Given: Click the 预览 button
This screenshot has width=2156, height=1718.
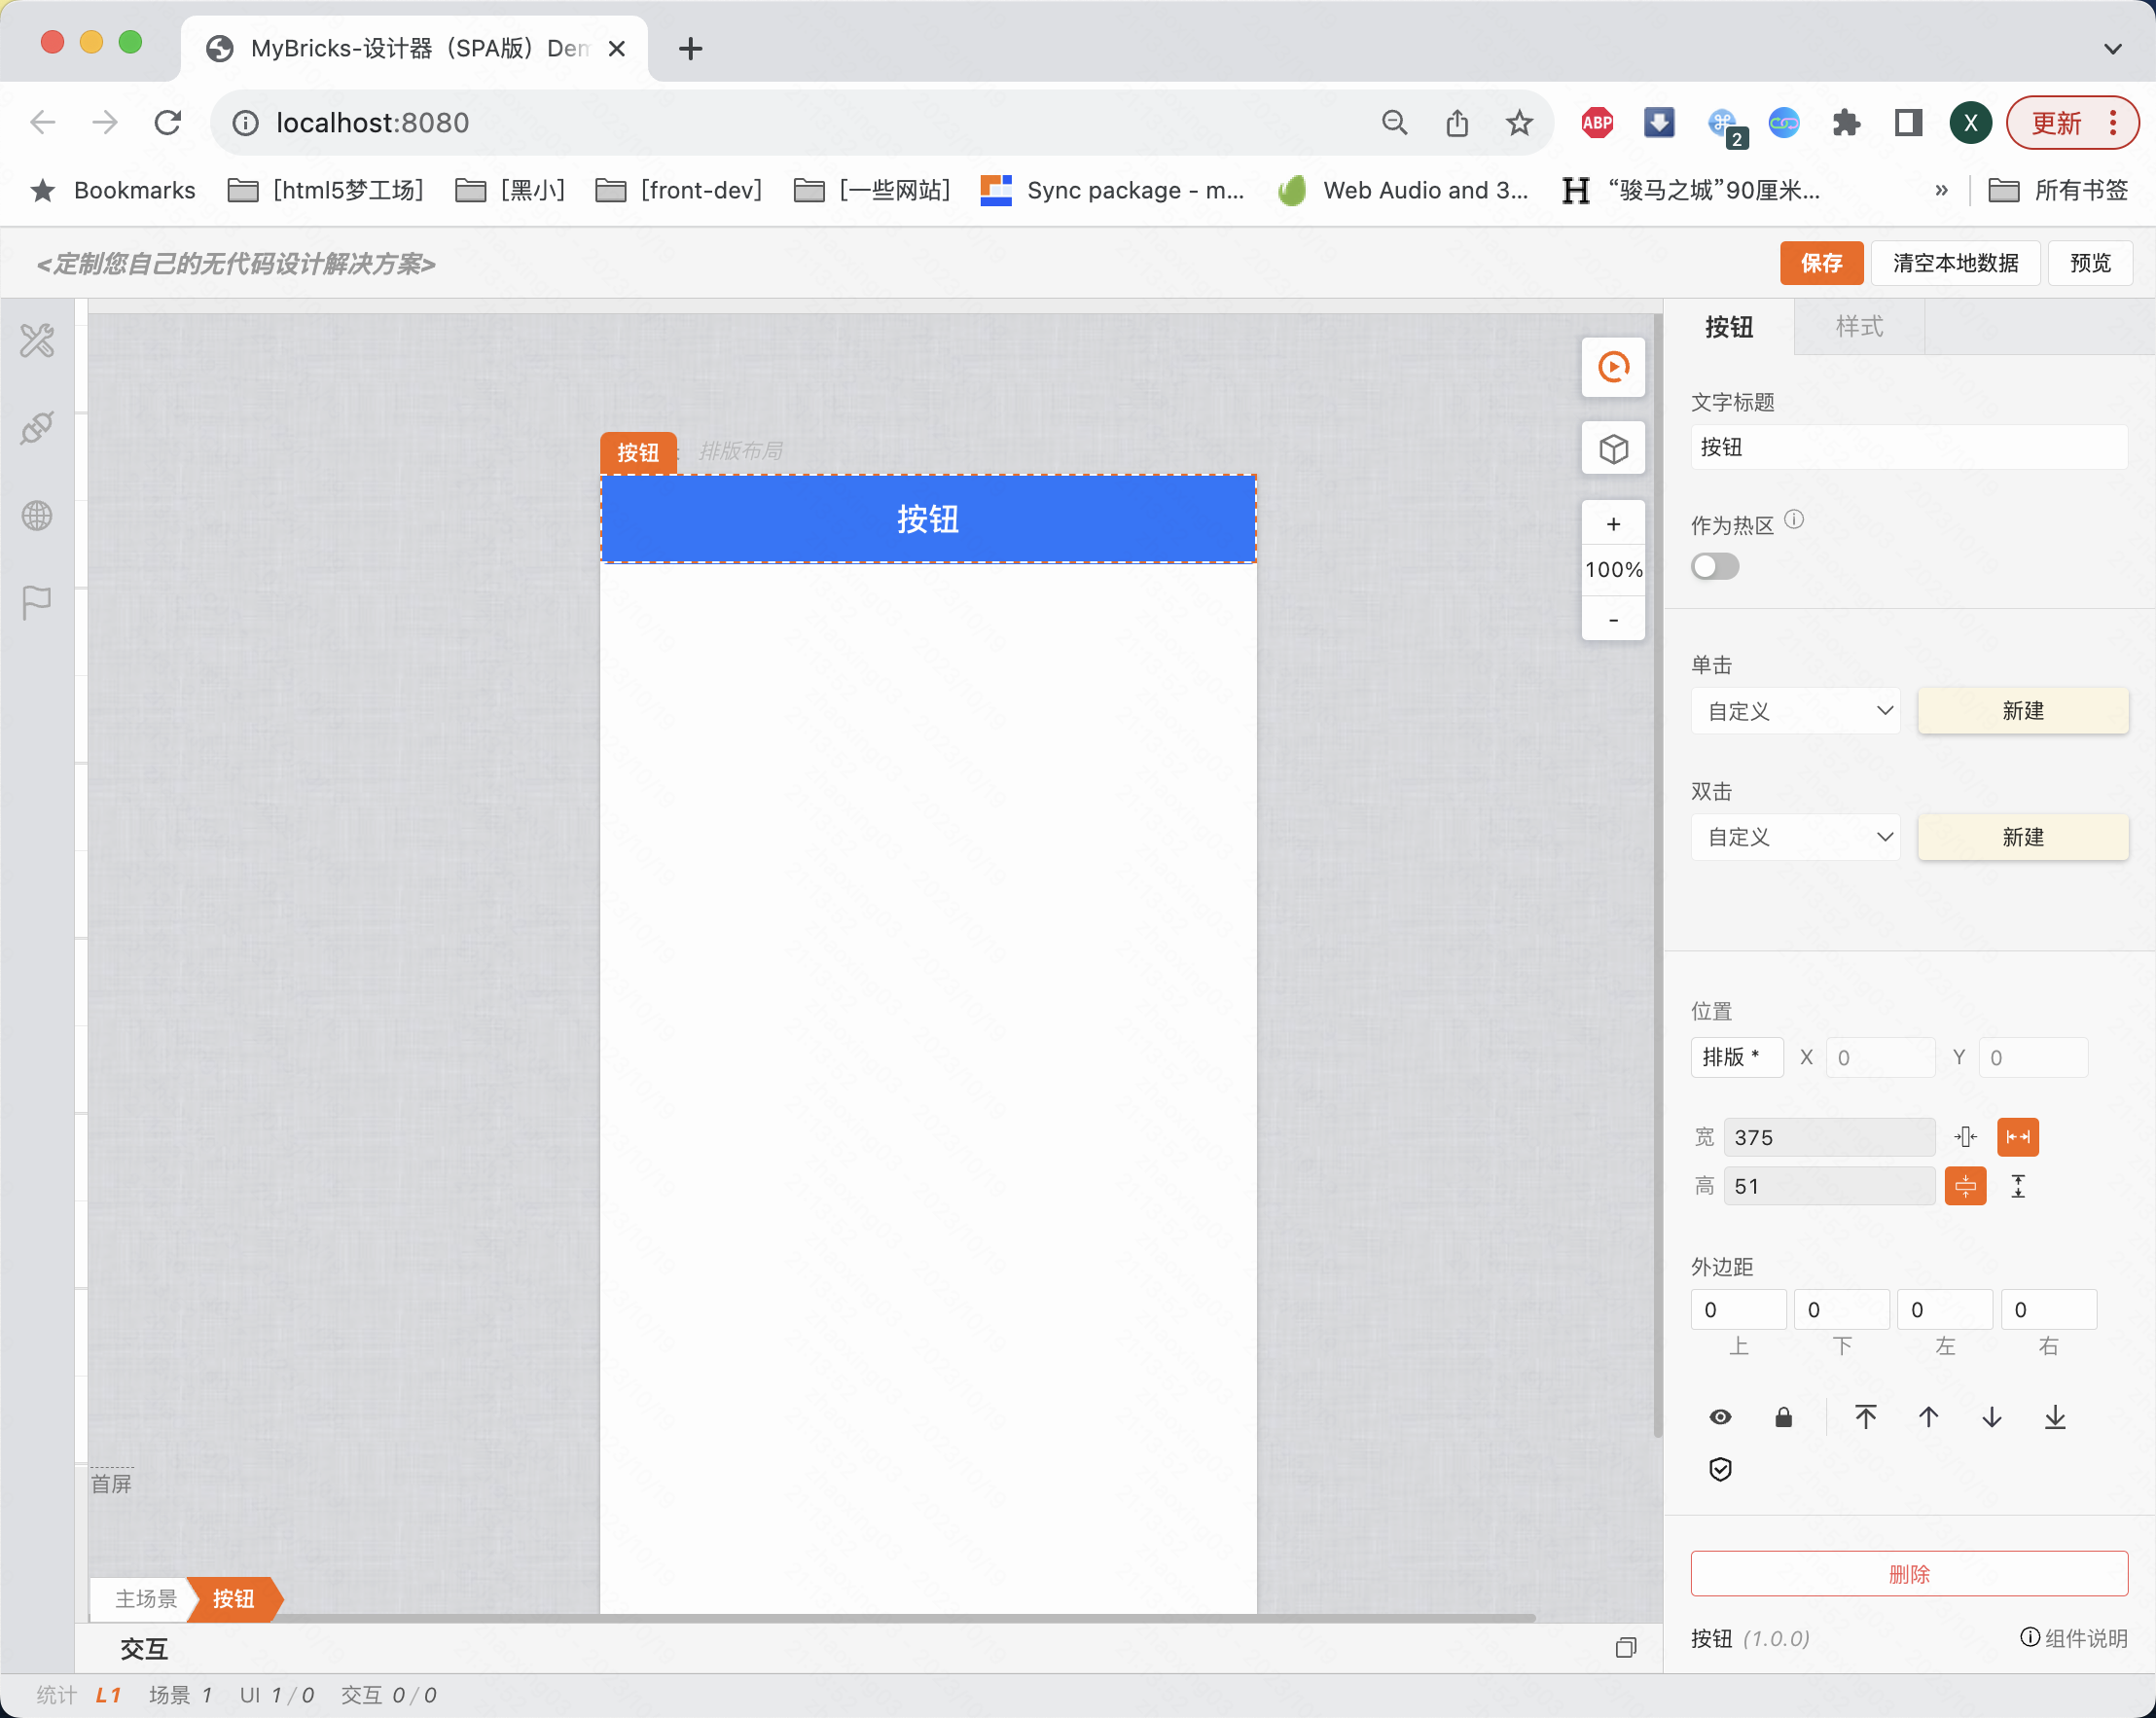Looking at the screenshot, I should [x=2090, y=263].
